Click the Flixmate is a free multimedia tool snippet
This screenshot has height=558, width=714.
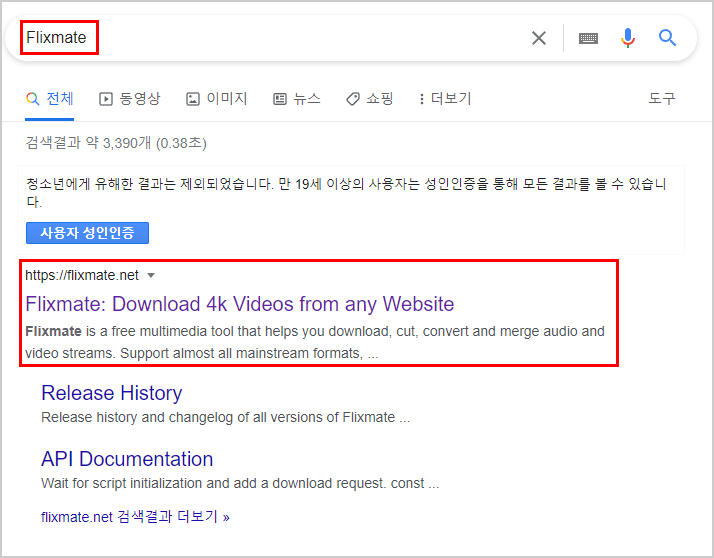[315, 342]
